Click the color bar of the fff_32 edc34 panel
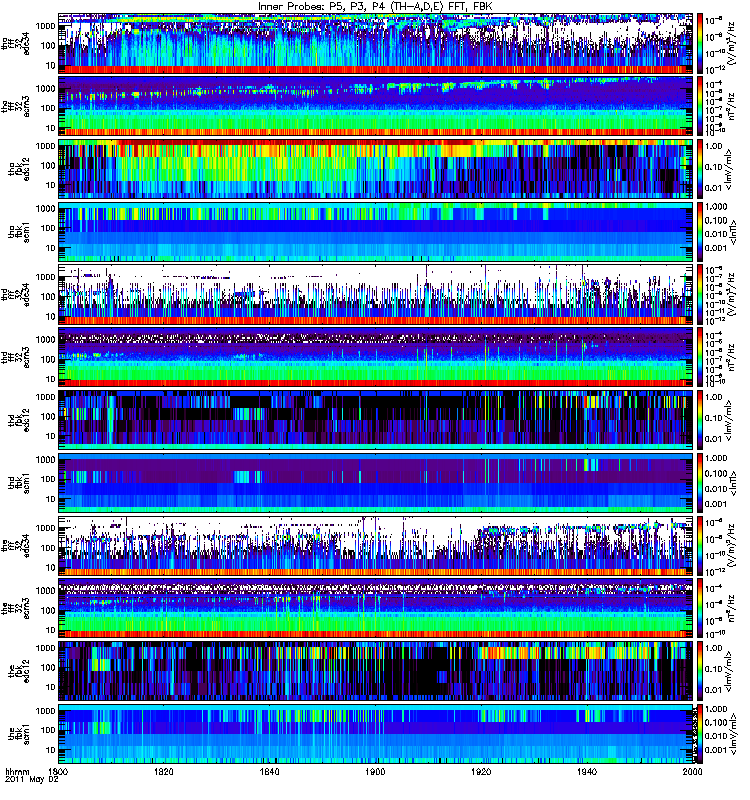The height and width of the screenshot is (800, 750). pyautogui.click(x=700, y=545)
